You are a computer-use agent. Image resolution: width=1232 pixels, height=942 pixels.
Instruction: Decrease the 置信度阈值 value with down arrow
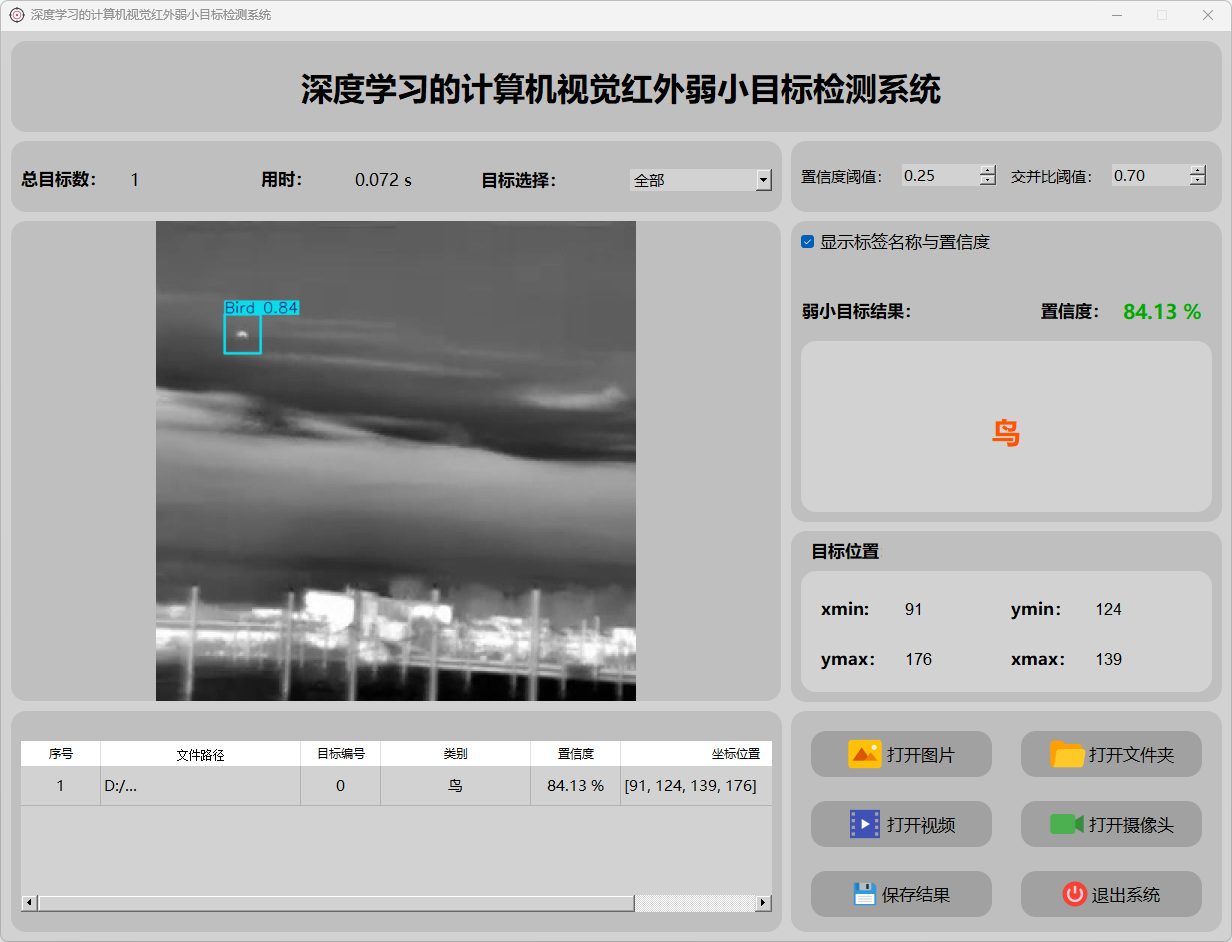(x=988, y=181)
